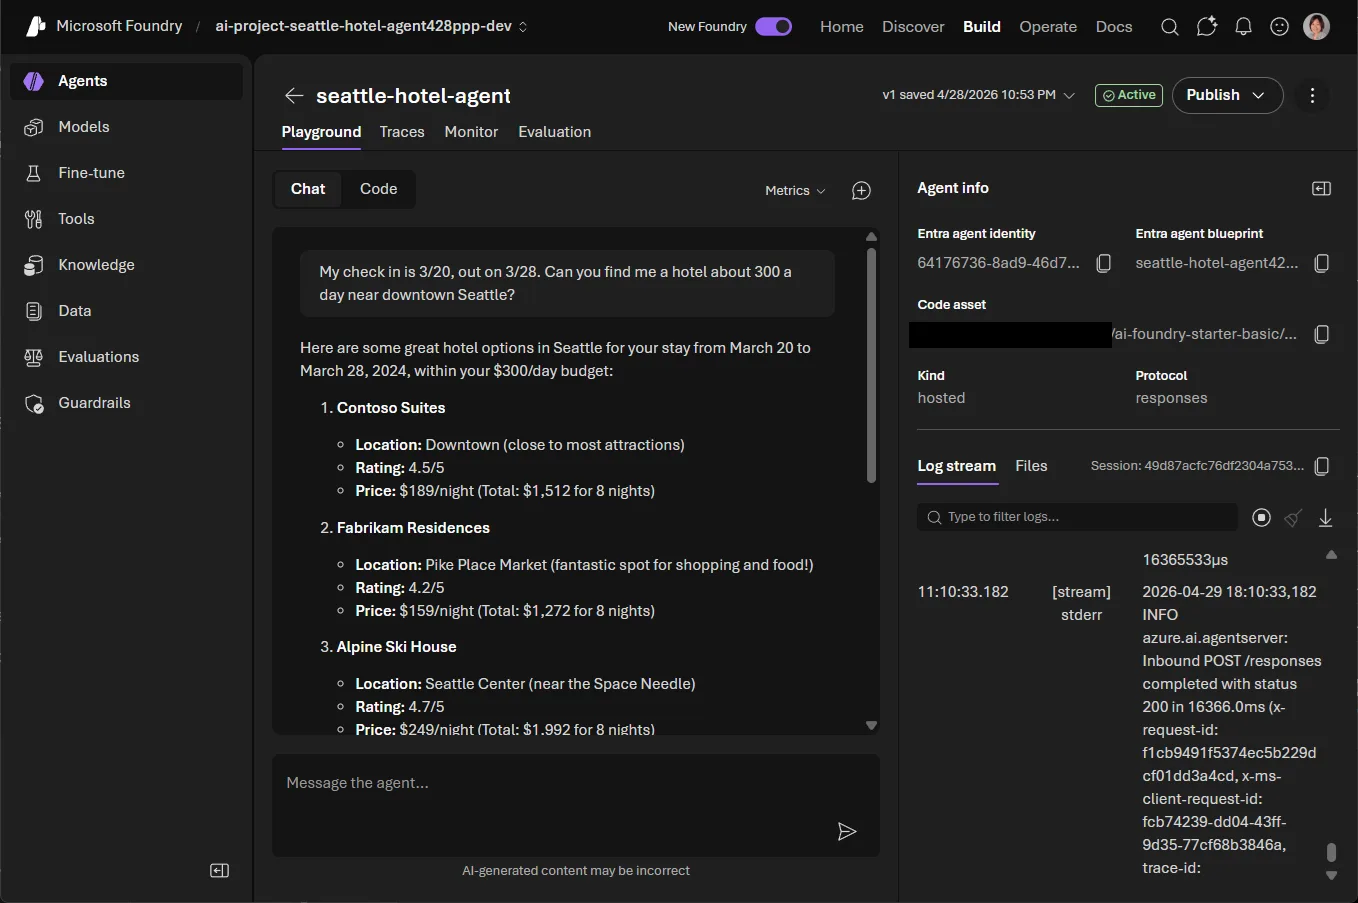Open the user profile avatar

coord(1316,27)
